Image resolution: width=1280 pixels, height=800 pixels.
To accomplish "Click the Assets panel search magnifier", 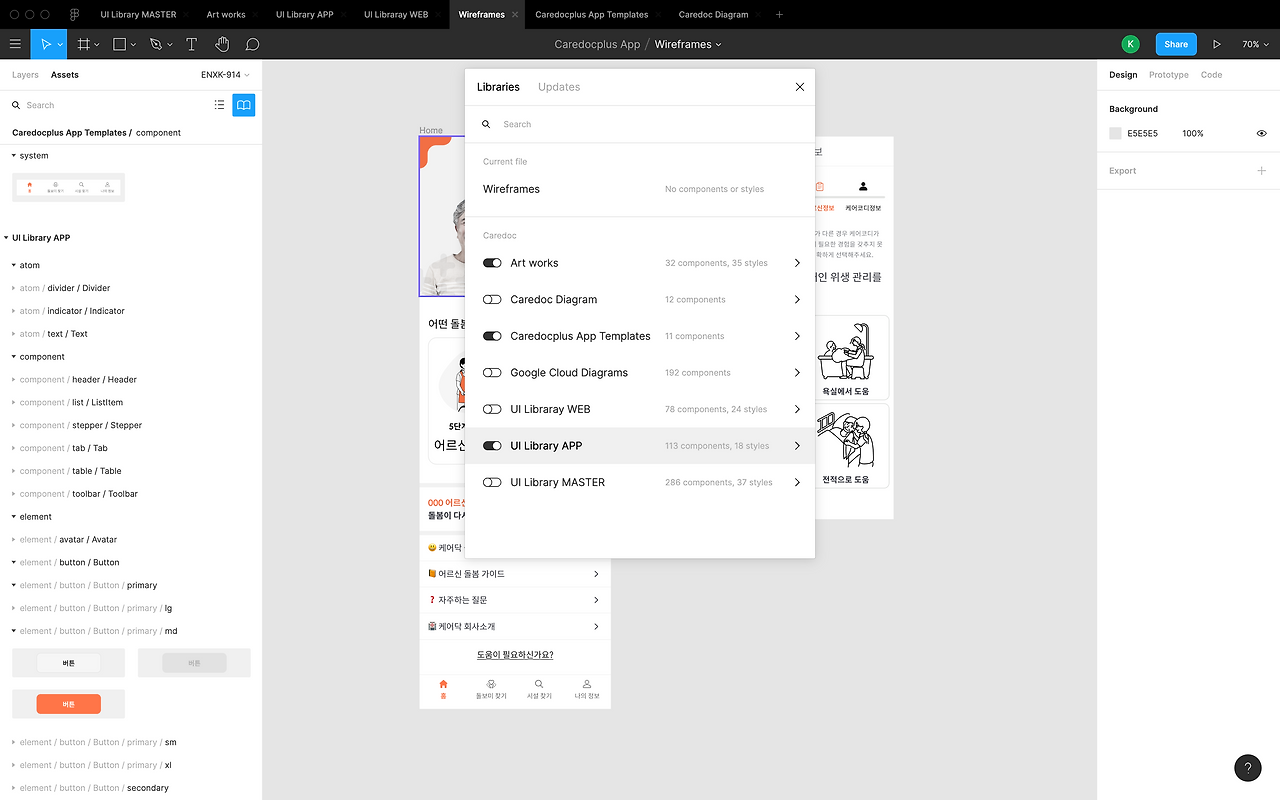I will coord(16,105).
